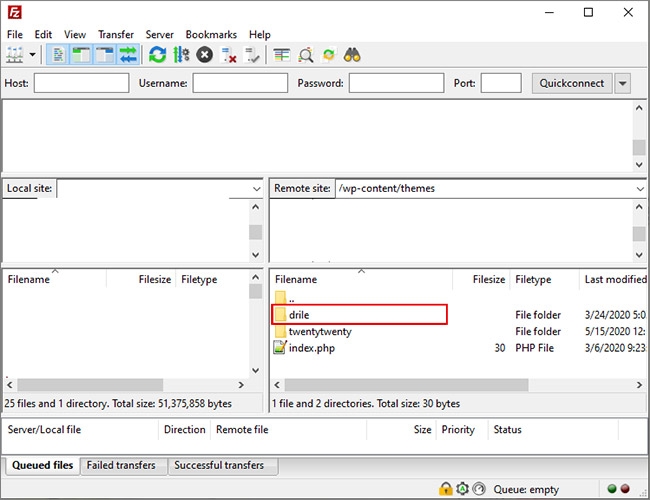Open the Site Manager dropdown arrow
The image size is (650, 500).
tap(34, 55)
